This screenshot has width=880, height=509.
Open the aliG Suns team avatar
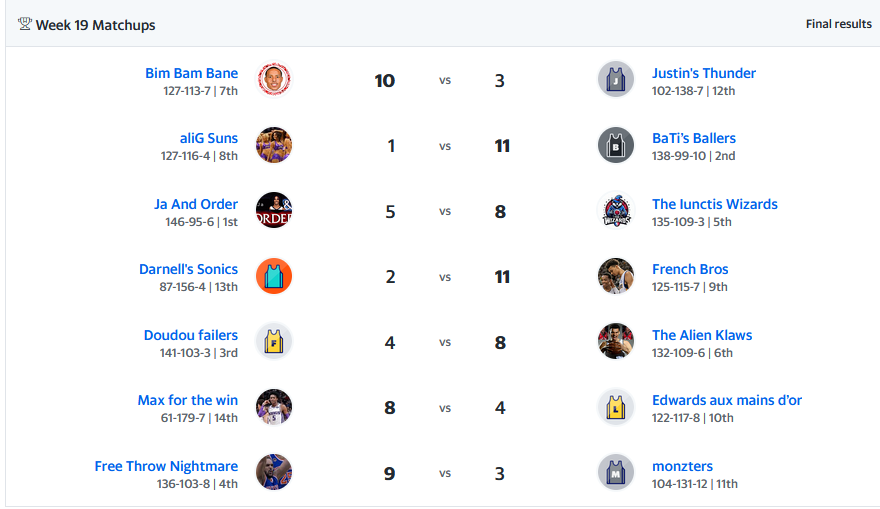click(x=274, y=145)
